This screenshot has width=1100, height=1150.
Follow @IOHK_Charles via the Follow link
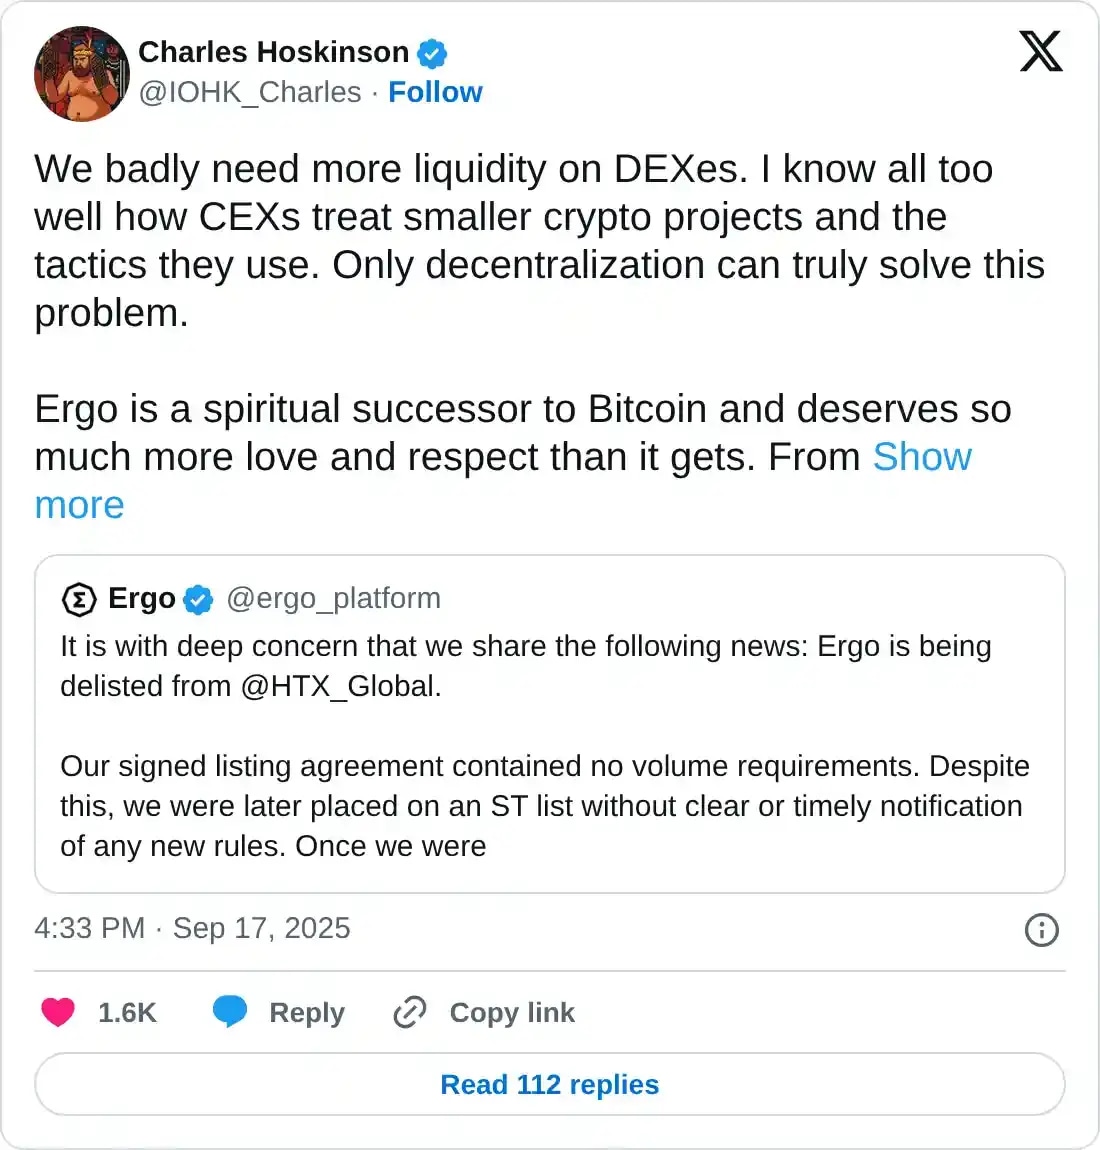click(x=435, y=92)
